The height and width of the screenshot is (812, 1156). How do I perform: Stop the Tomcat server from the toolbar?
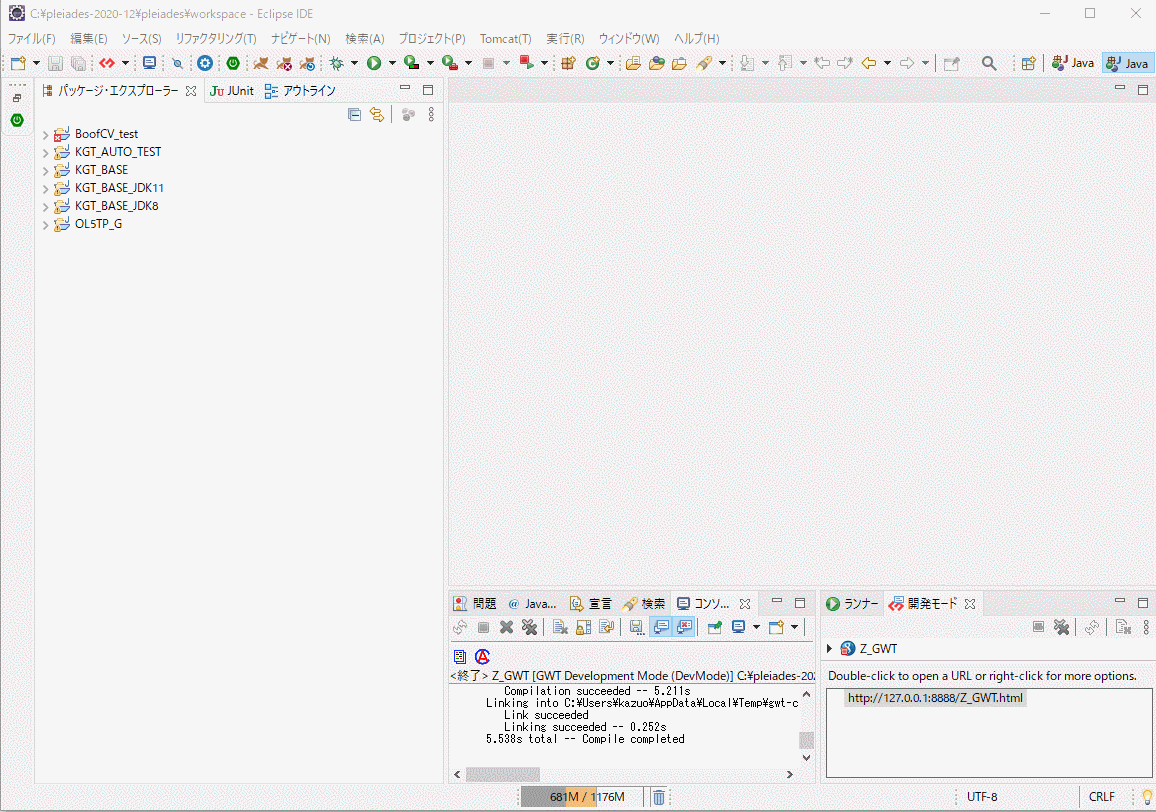(283, 62)
